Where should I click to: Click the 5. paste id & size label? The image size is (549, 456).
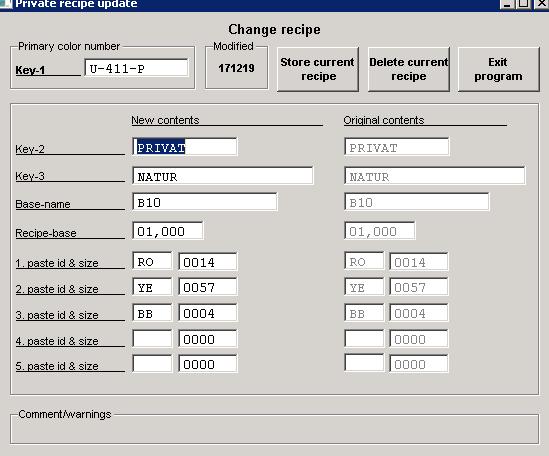pos(57,366)
